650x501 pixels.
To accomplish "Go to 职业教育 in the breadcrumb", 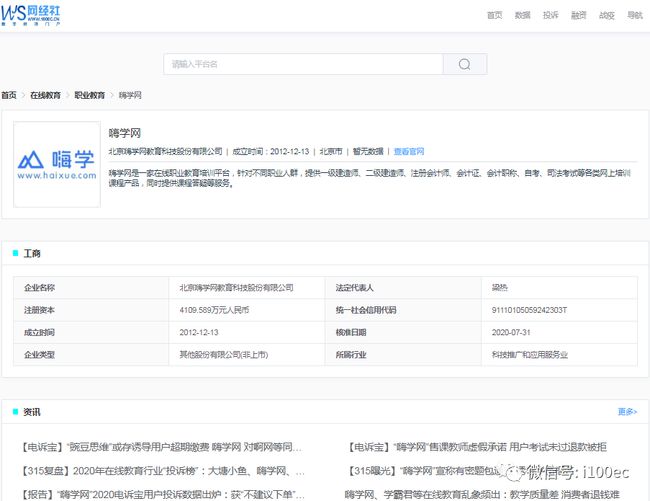I will coord(90,95).
